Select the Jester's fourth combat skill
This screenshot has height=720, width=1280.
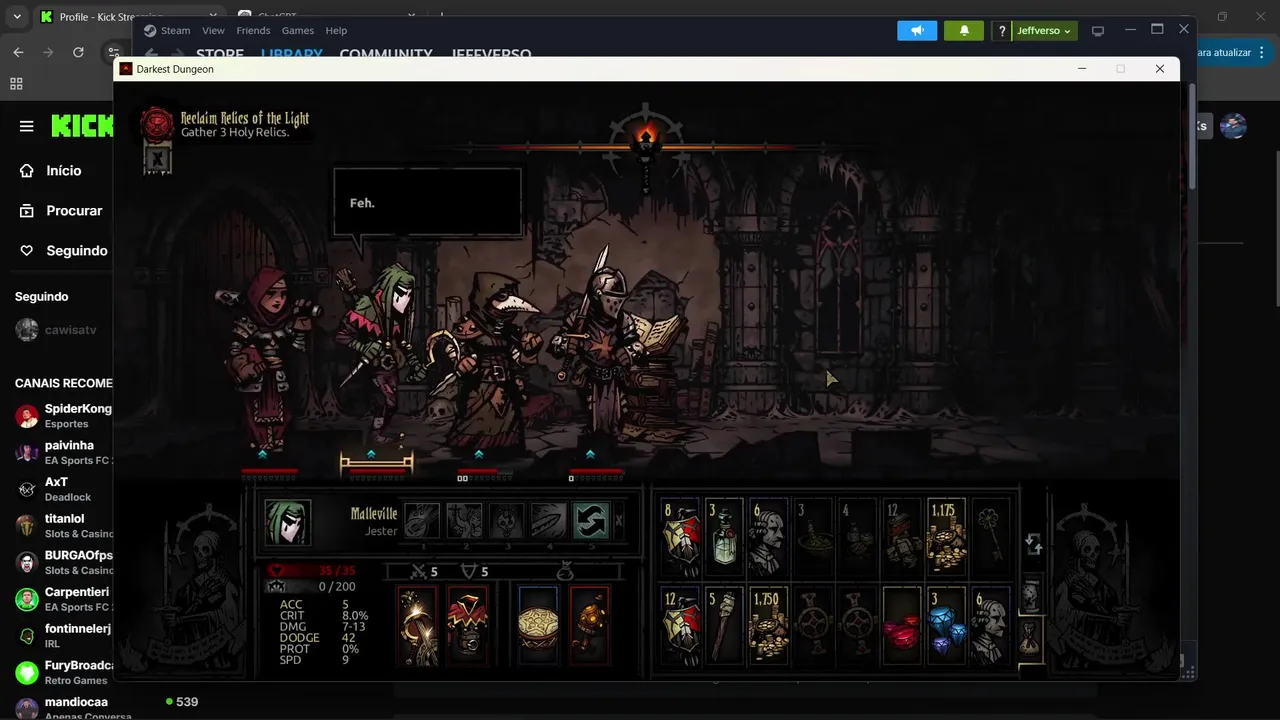[548, 521]
